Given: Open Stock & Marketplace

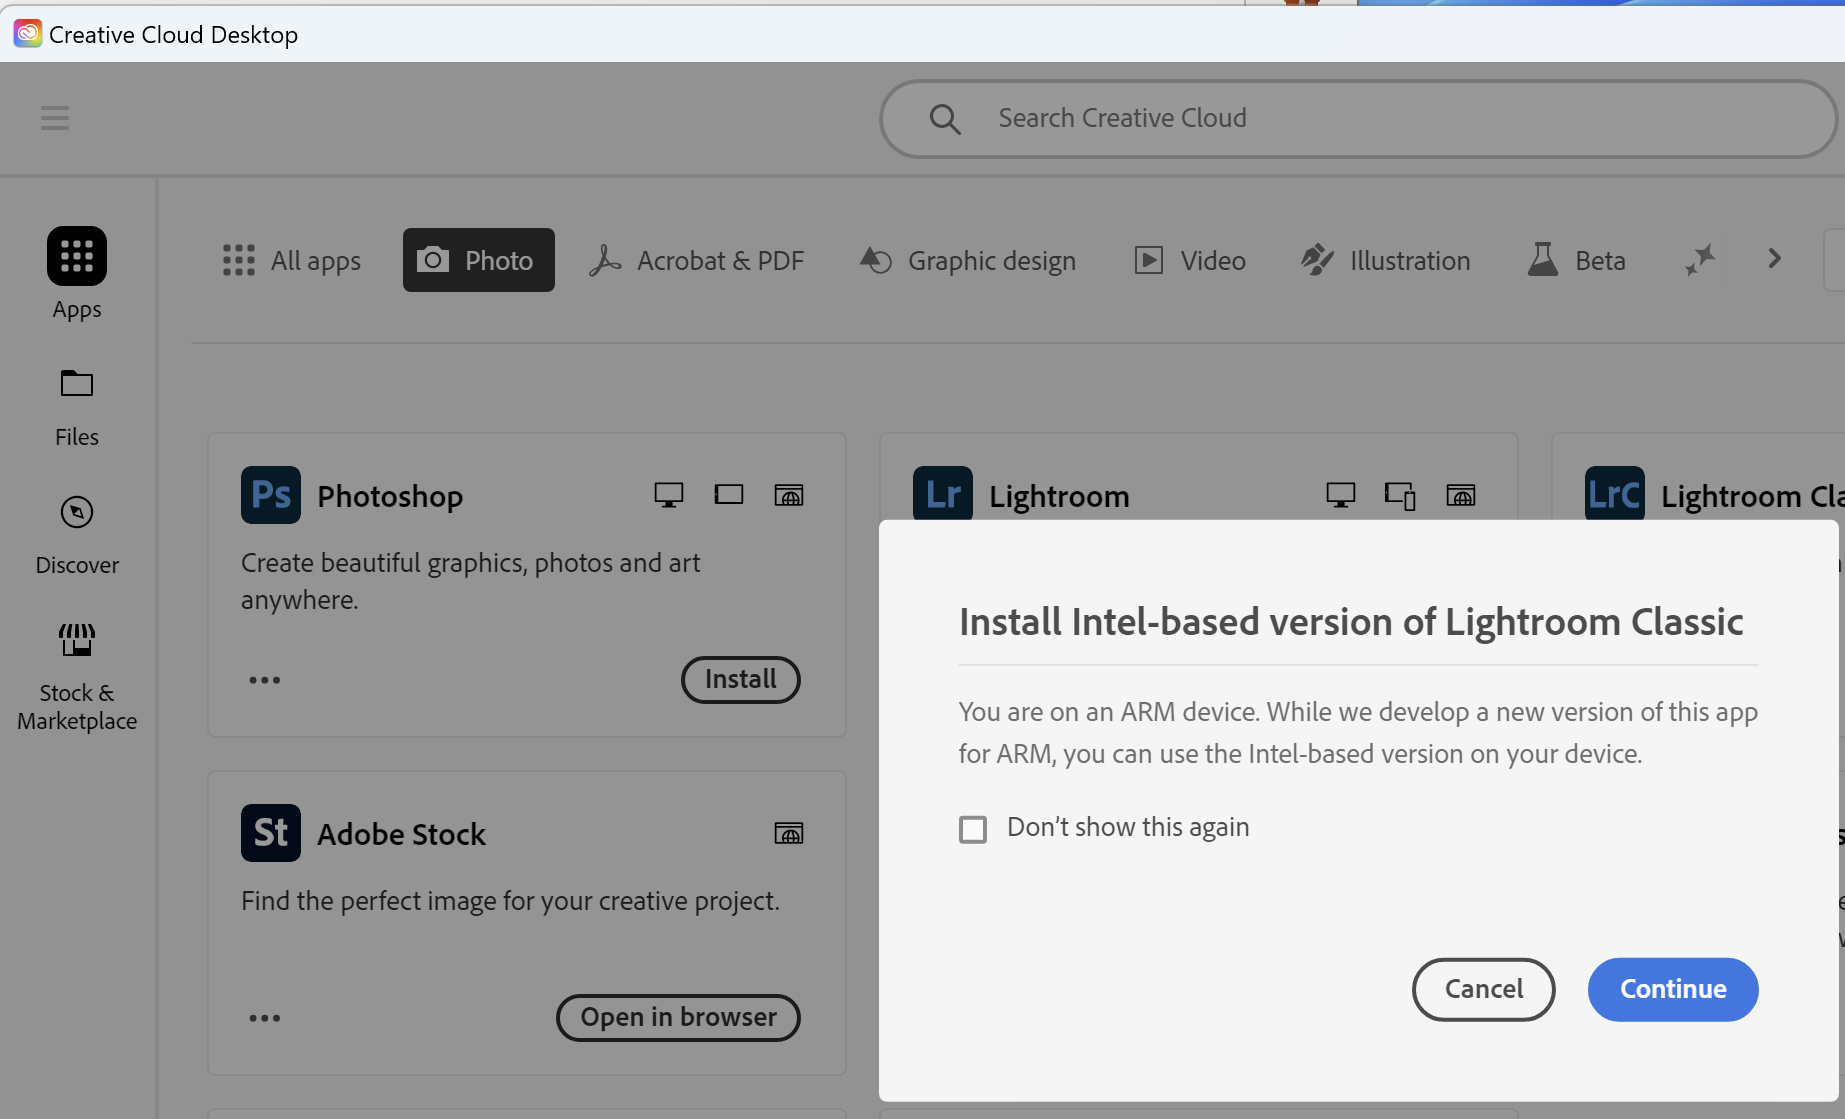Looking at the screenshot, I should 76,659.
